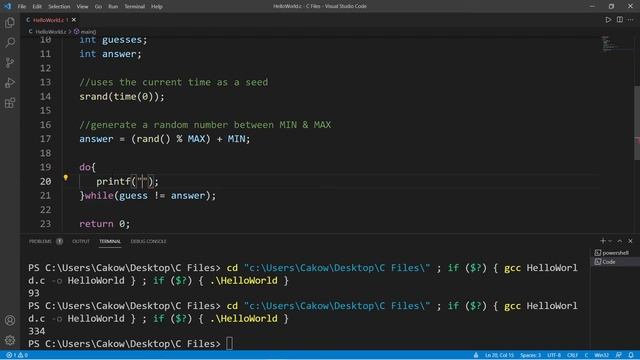Viewport: 640px width, 360px height.
Task: Click the terminal output value 93
Action: coord(34,293)
